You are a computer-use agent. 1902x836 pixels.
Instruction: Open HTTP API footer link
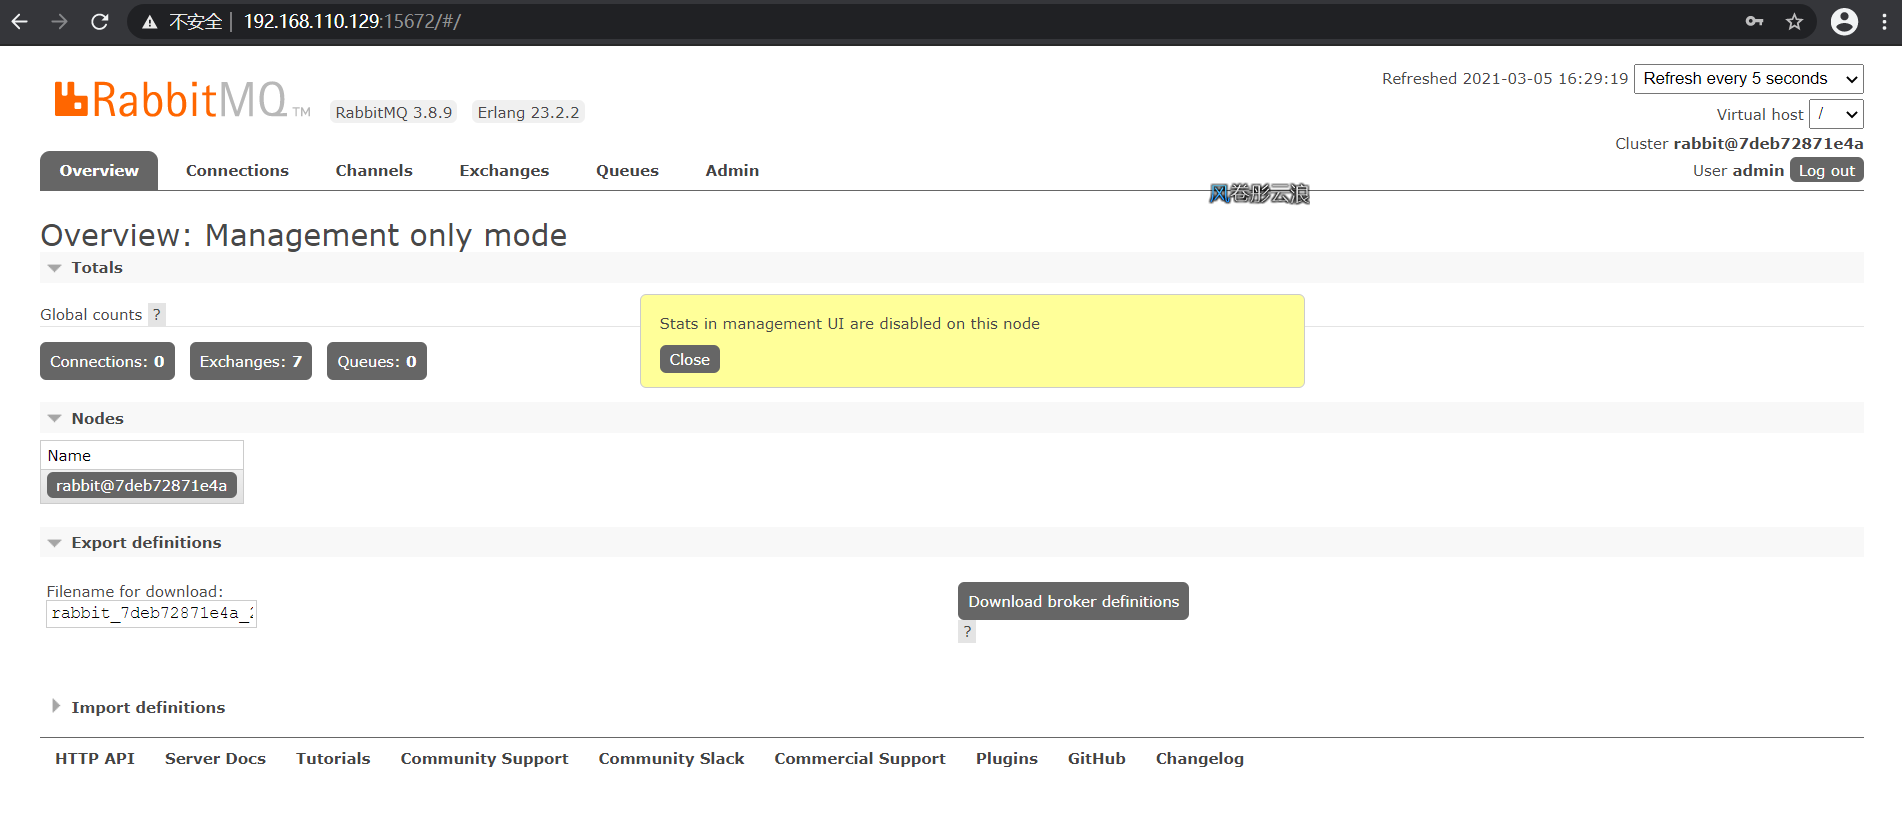coord(95,759)
